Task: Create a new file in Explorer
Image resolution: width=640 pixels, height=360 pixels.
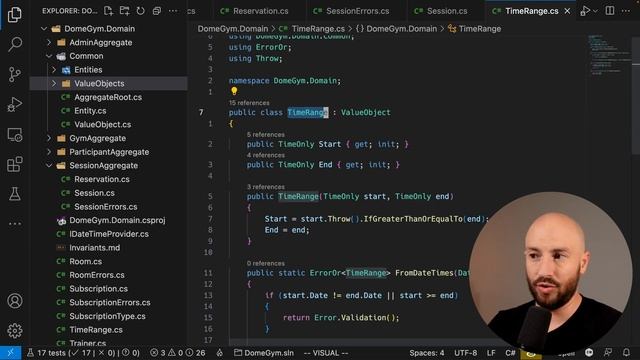Action: tap(109, 11)
